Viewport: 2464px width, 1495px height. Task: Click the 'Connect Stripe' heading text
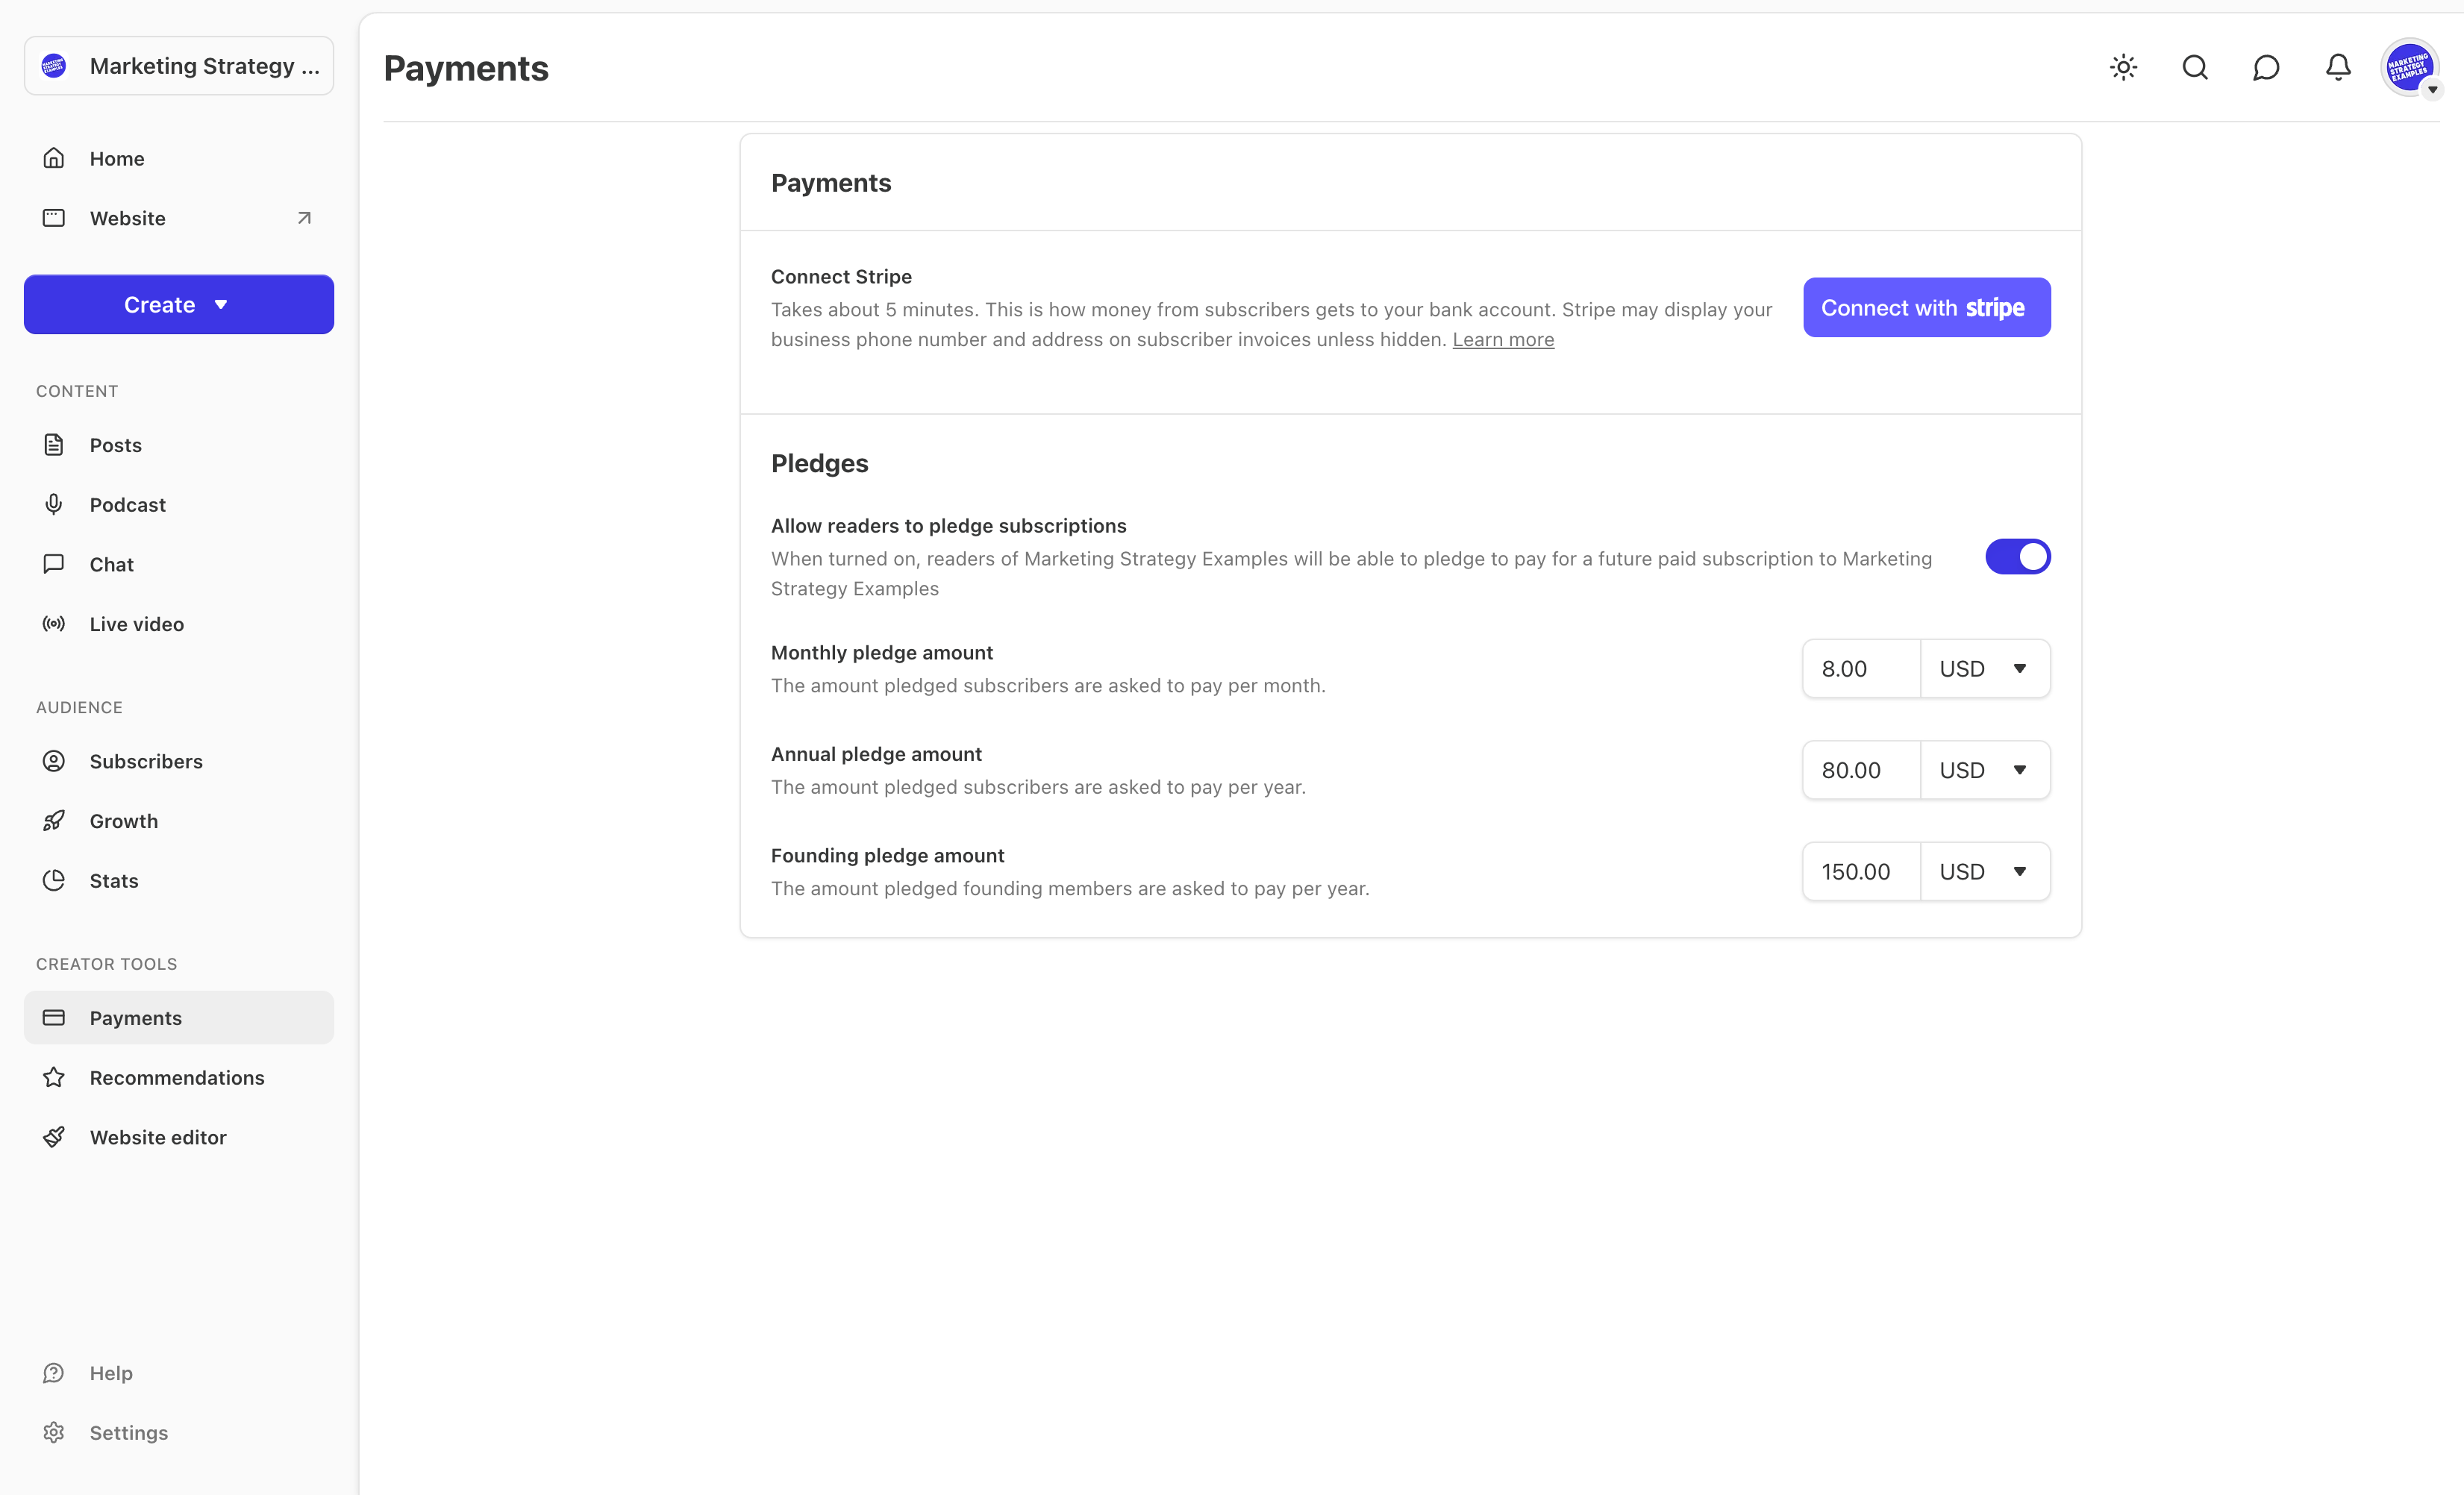pyautogui.click(x=841, y=277)
